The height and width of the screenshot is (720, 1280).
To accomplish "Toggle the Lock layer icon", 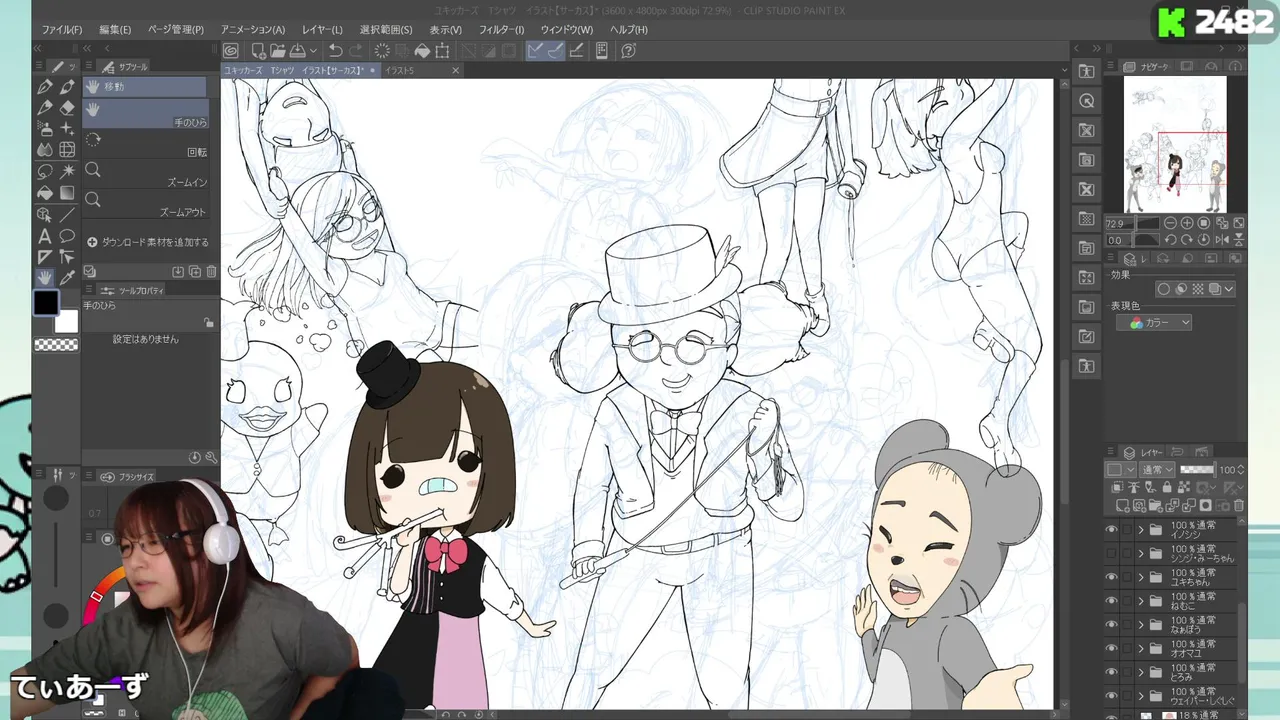I will (x=1166, y=487).
